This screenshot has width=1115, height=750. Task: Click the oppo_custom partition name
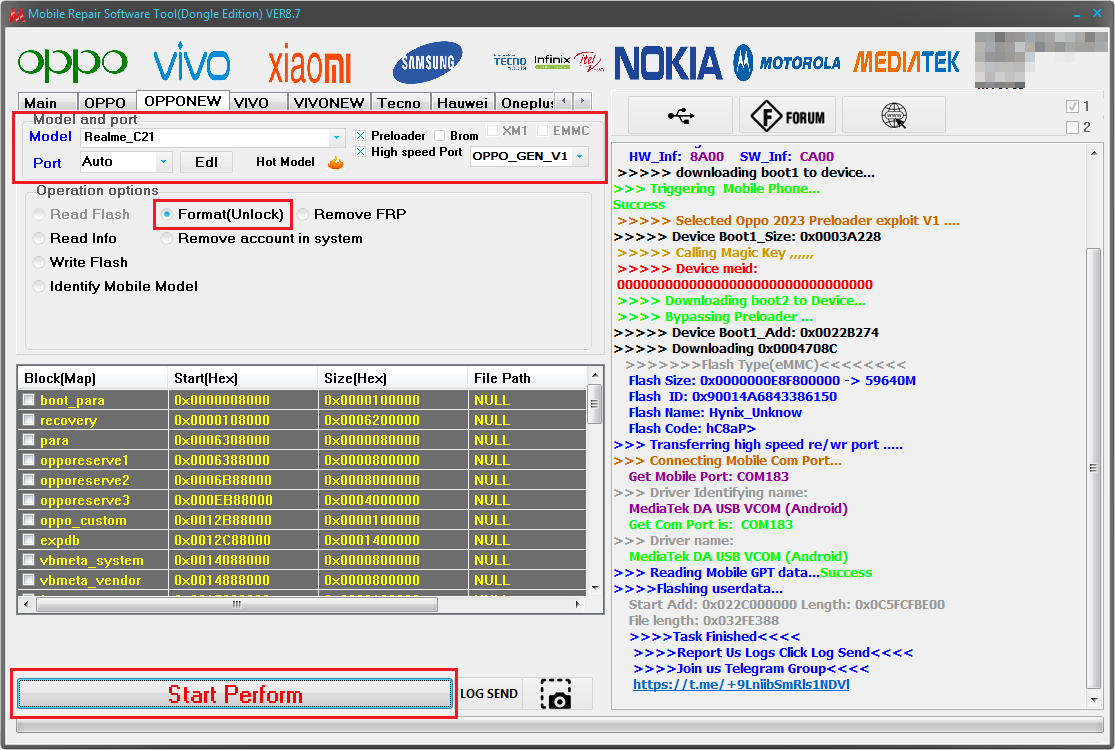point(83,520)
